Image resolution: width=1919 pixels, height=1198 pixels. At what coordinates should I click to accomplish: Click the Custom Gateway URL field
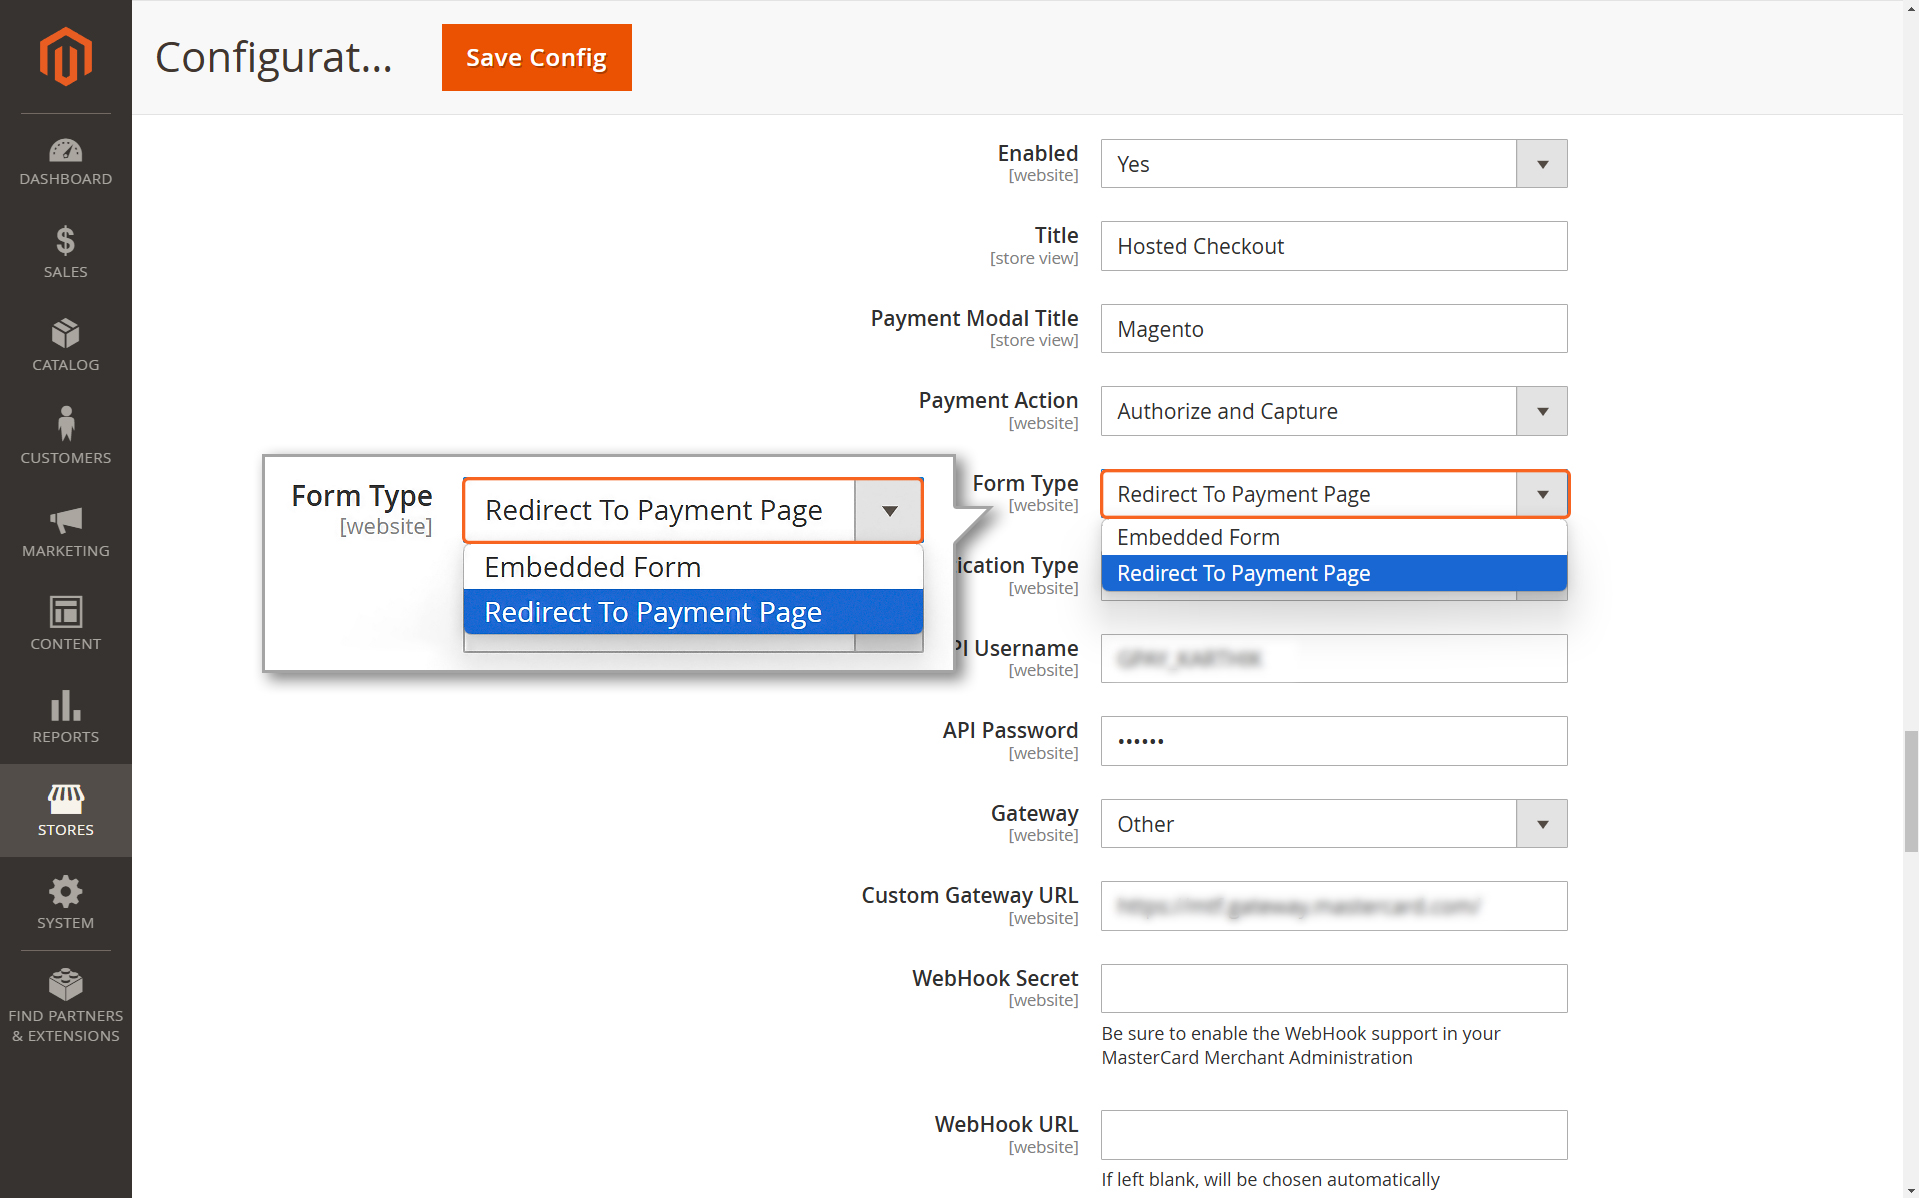(1334, 906)
